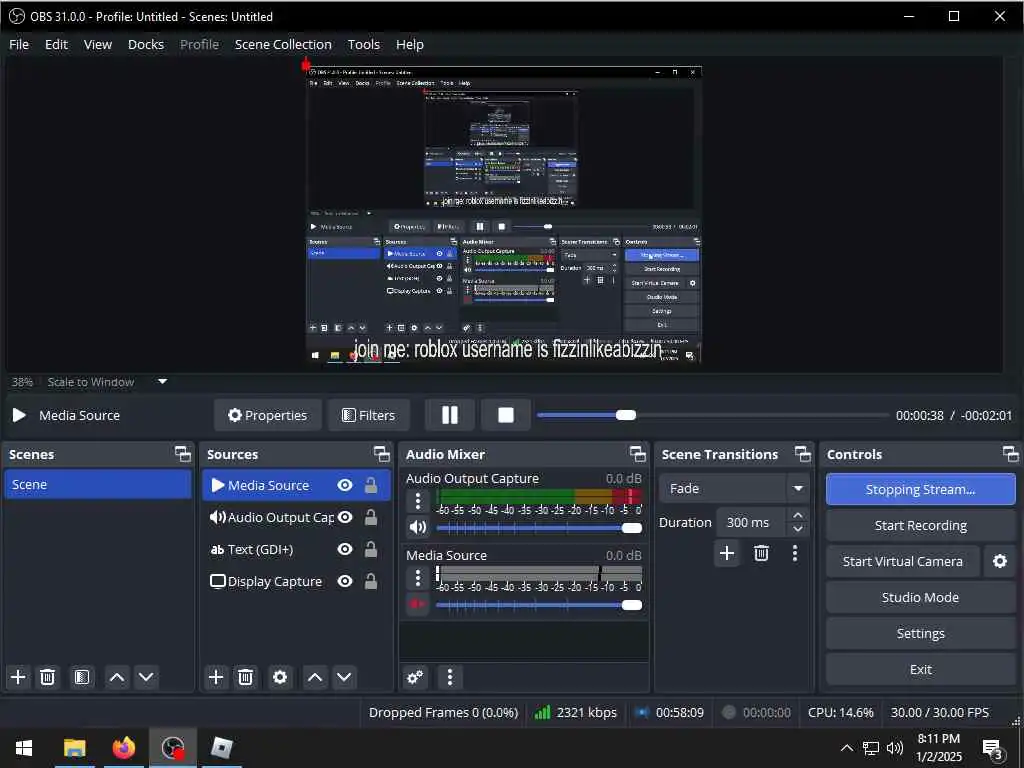Pause the Media Source playback
Viewport: 1024px width, 768px height.
click(449, 415)
